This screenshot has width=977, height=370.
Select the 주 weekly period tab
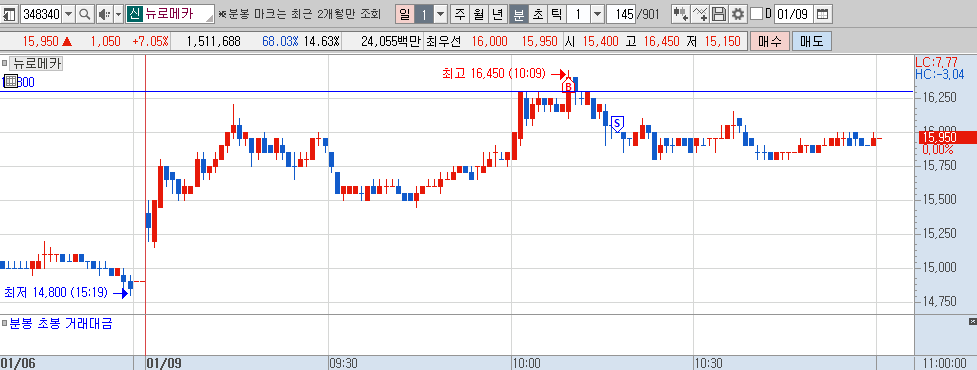[460, 13]
